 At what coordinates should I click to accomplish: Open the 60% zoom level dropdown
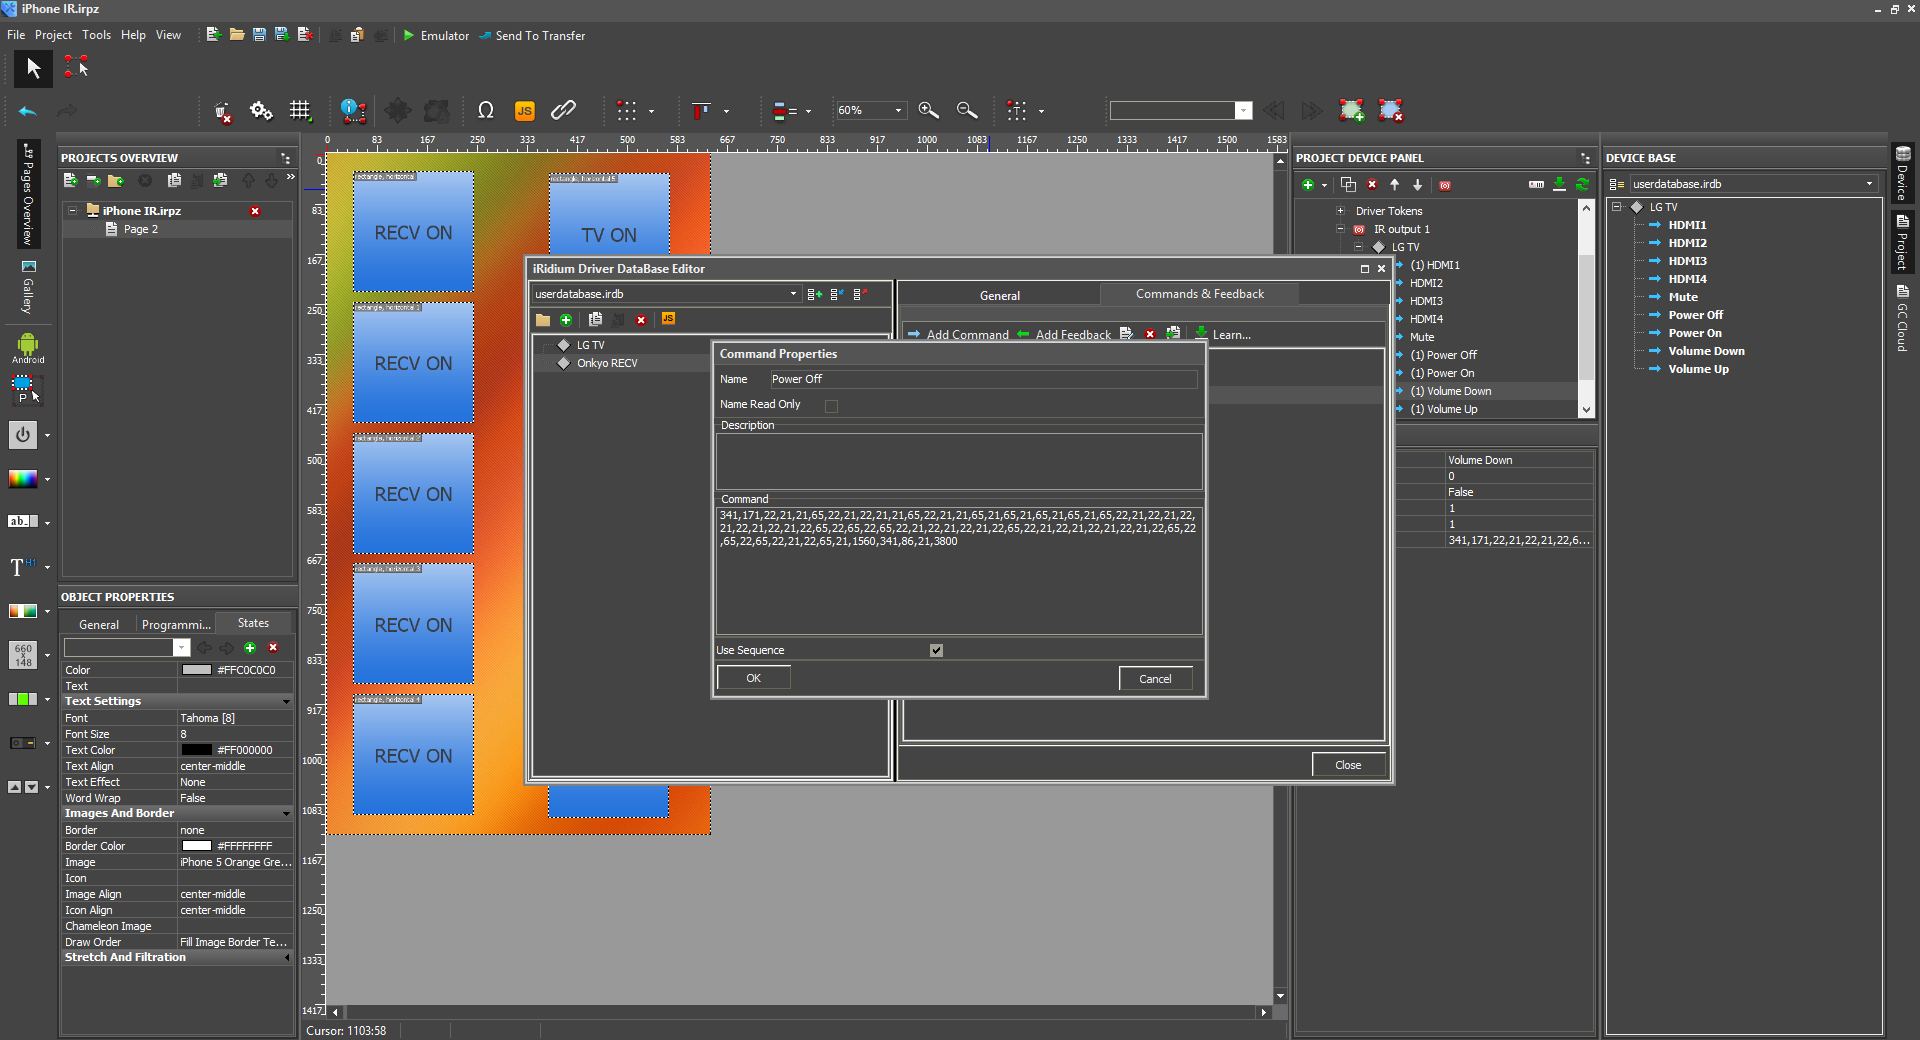(x=898, y=111)
